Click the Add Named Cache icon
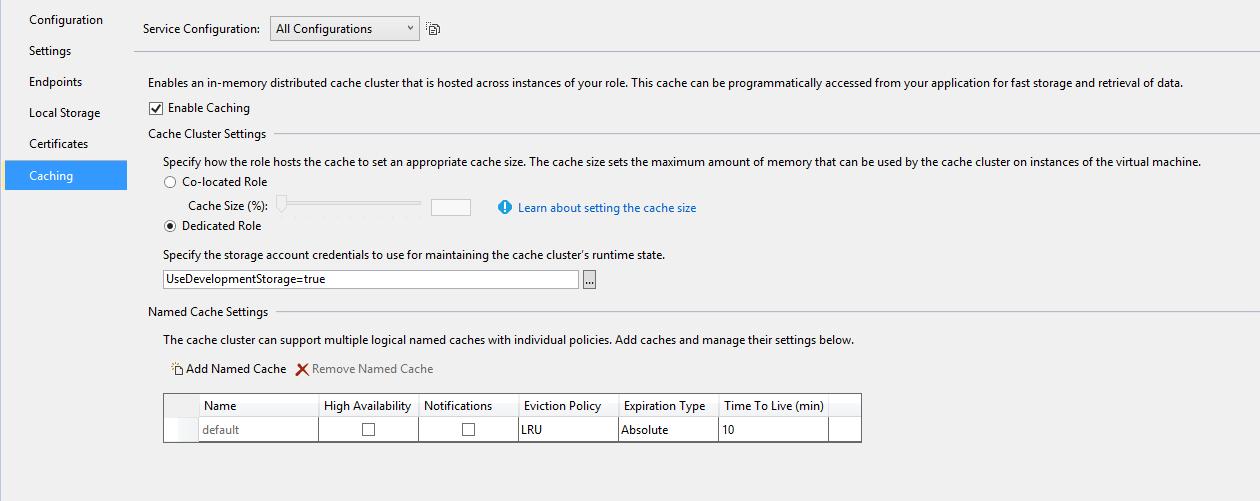Image resolution: width=1260 pixels, height=501 pixels. click(177, 369)
